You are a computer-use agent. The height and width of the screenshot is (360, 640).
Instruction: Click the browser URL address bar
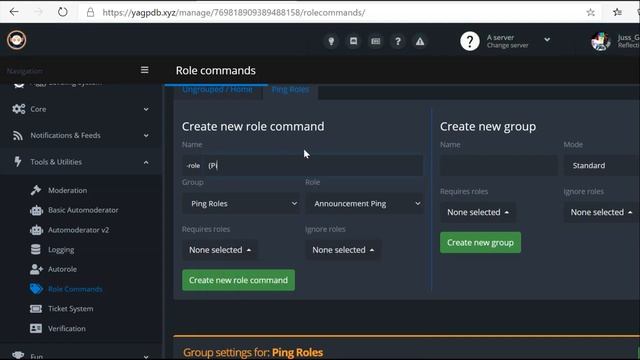pos(233,12)
